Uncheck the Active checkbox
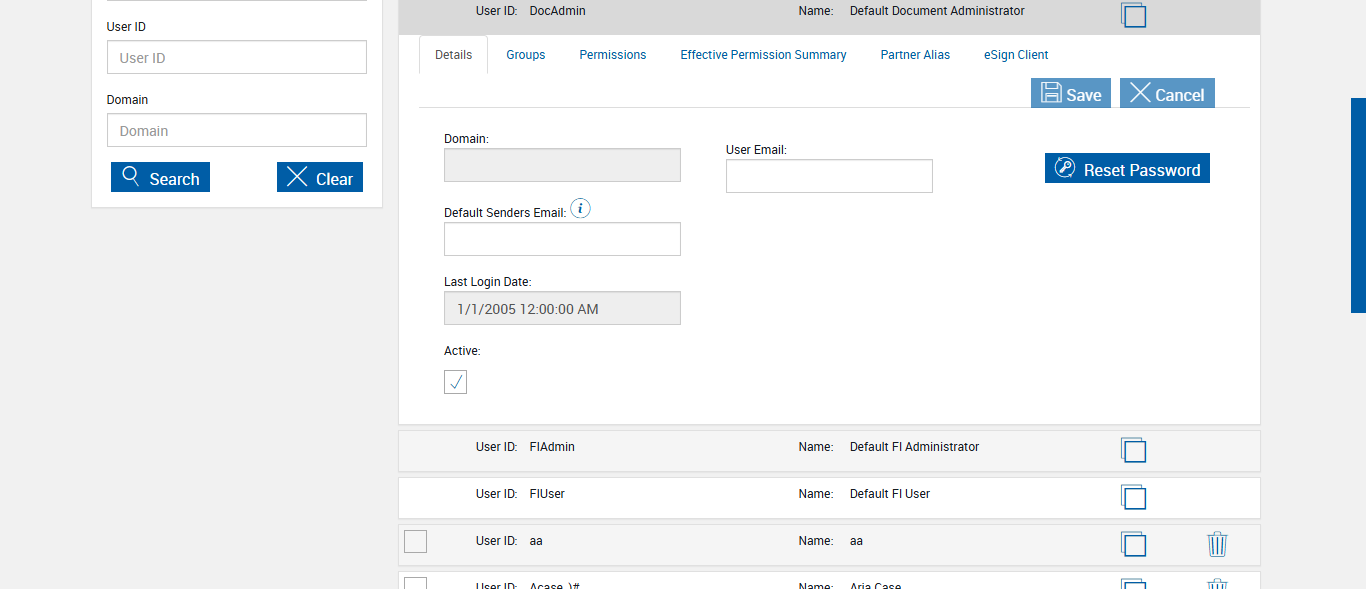Viewport: 1366px width, 589px height. coord(455,382)
